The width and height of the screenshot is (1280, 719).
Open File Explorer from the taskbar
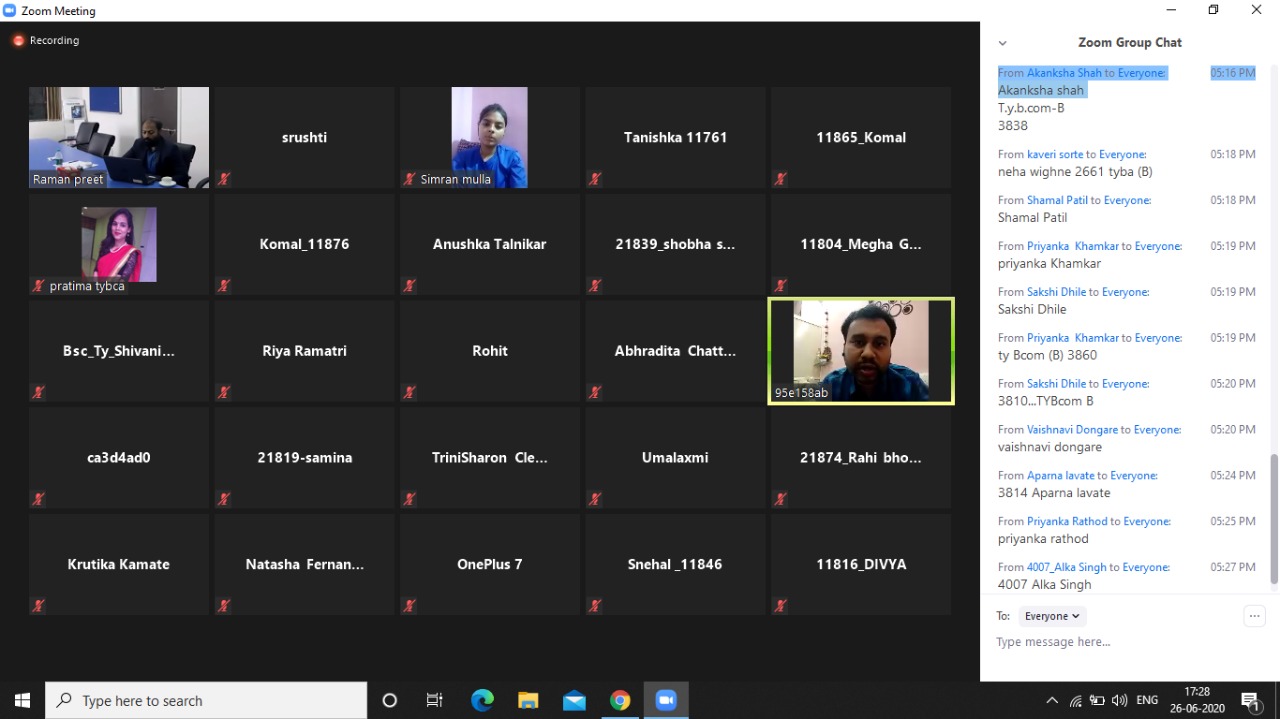pyautogui.click(x=528, y=700)
